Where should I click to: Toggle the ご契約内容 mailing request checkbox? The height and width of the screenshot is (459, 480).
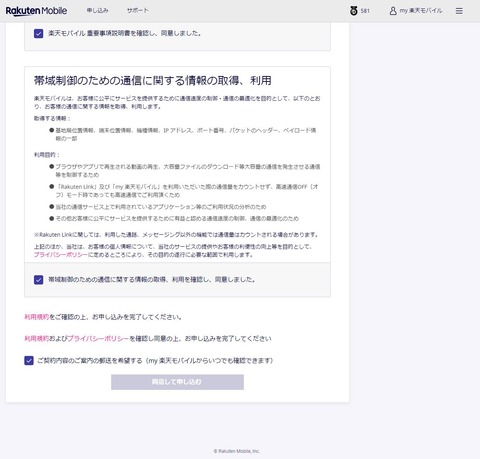pos(29,360)
